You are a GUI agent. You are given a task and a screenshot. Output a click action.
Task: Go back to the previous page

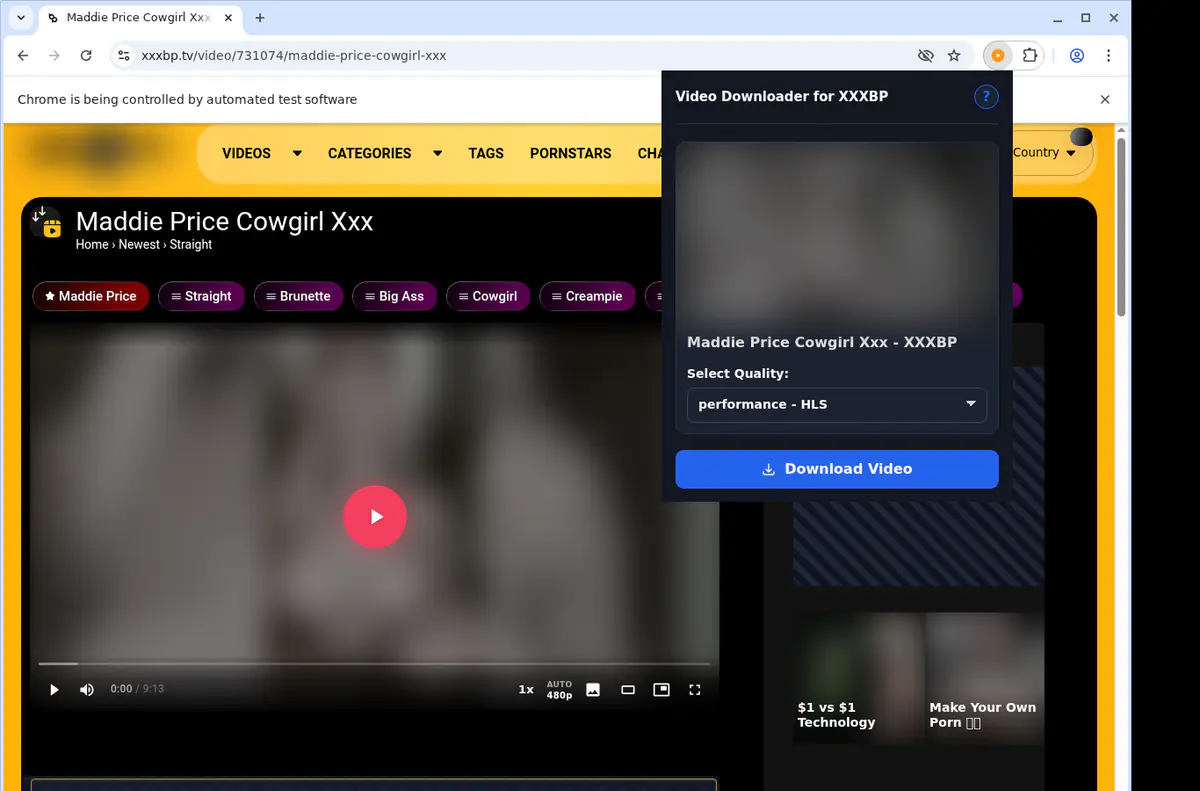(23, 56)
